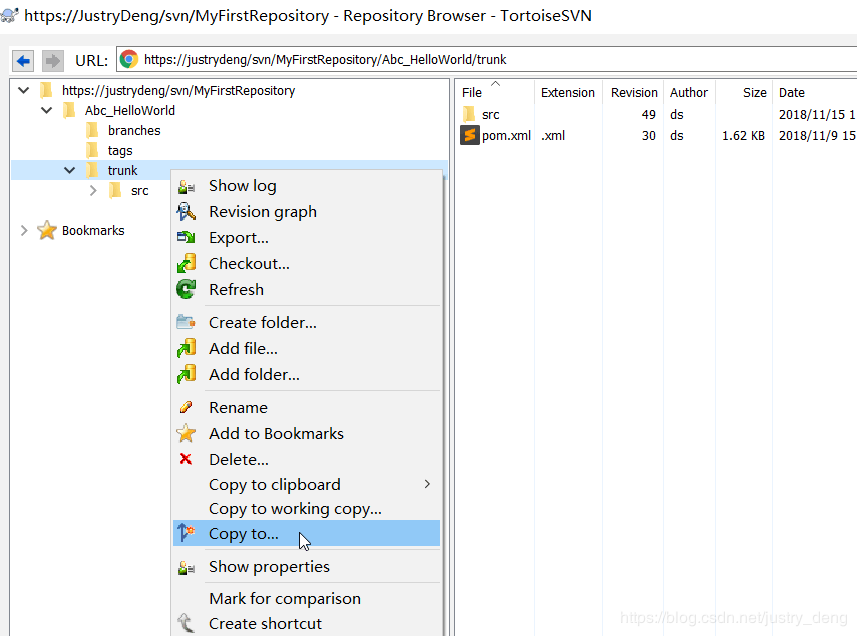857x636 pixels.
Task: Click the red X Delete icon
Action: tap(186, 460)
